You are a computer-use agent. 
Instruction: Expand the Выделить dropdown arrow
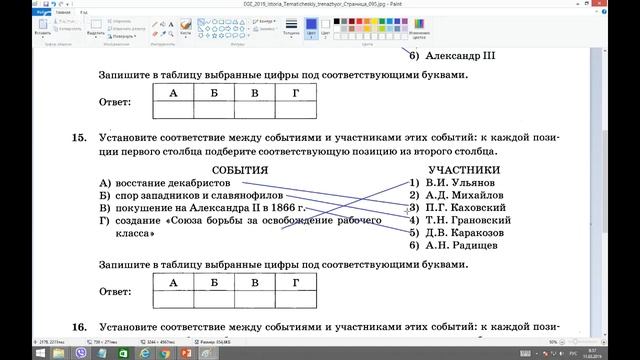point(96,36)
